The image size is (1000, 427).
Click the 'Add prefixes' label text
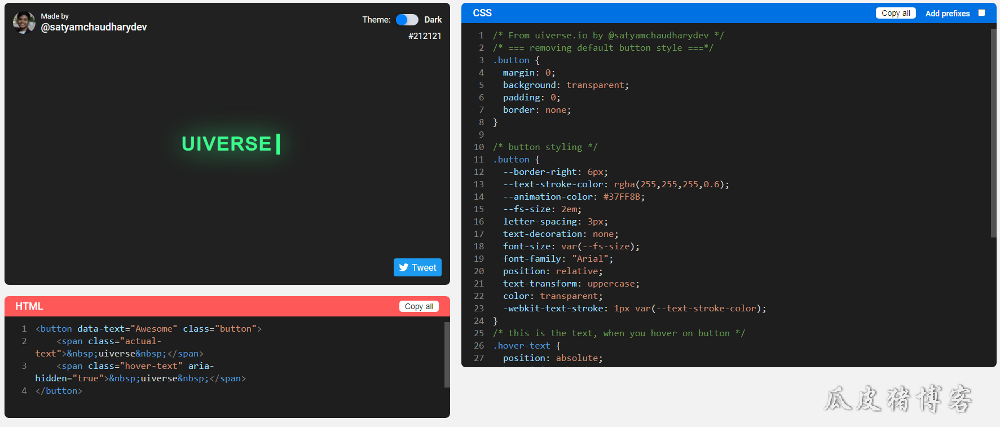(x=948, y=13)
